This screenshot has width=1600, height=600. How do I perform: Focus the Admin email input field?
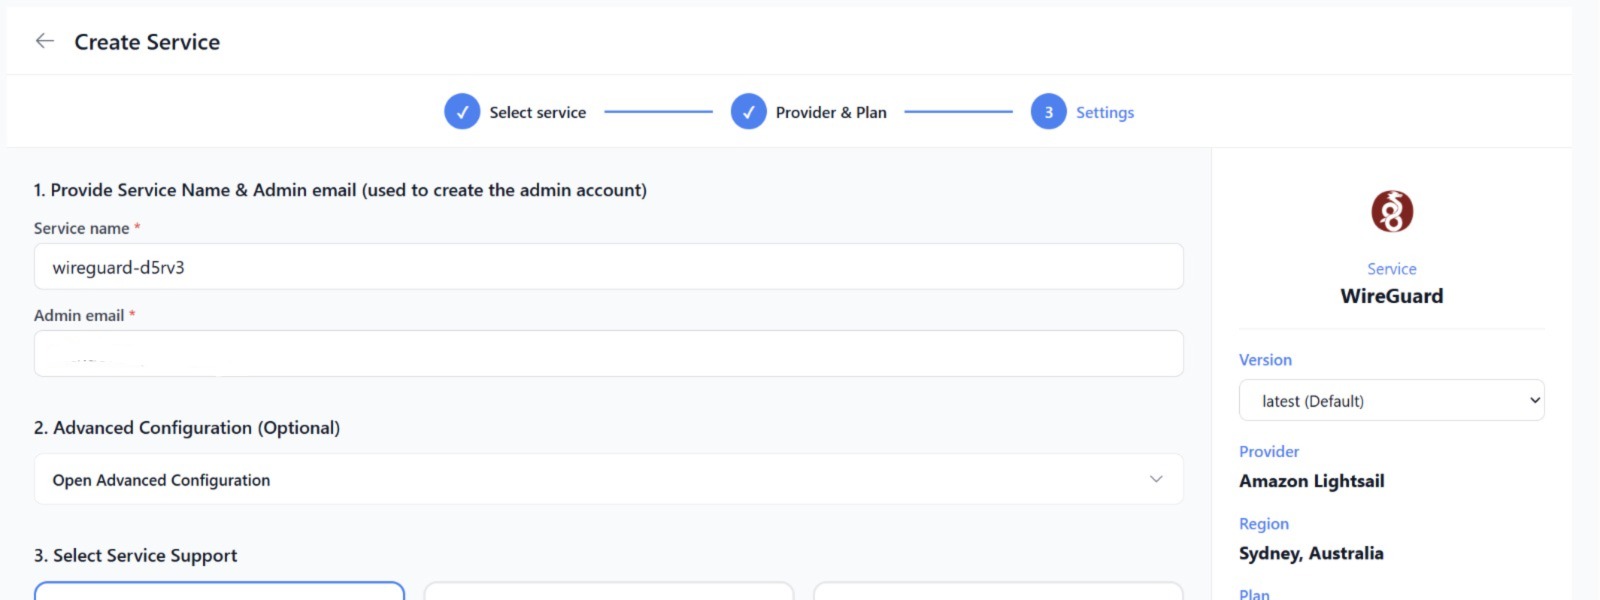click(x=609, y=354)
